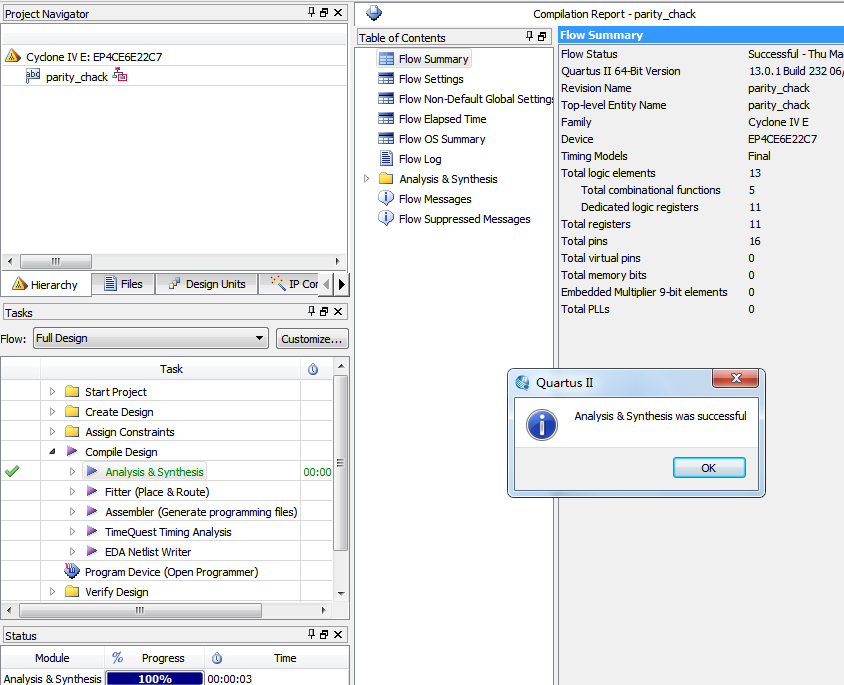Close the Quartus II dialog
This screenshot has width=844, height=685.
[x=736, y=378]
